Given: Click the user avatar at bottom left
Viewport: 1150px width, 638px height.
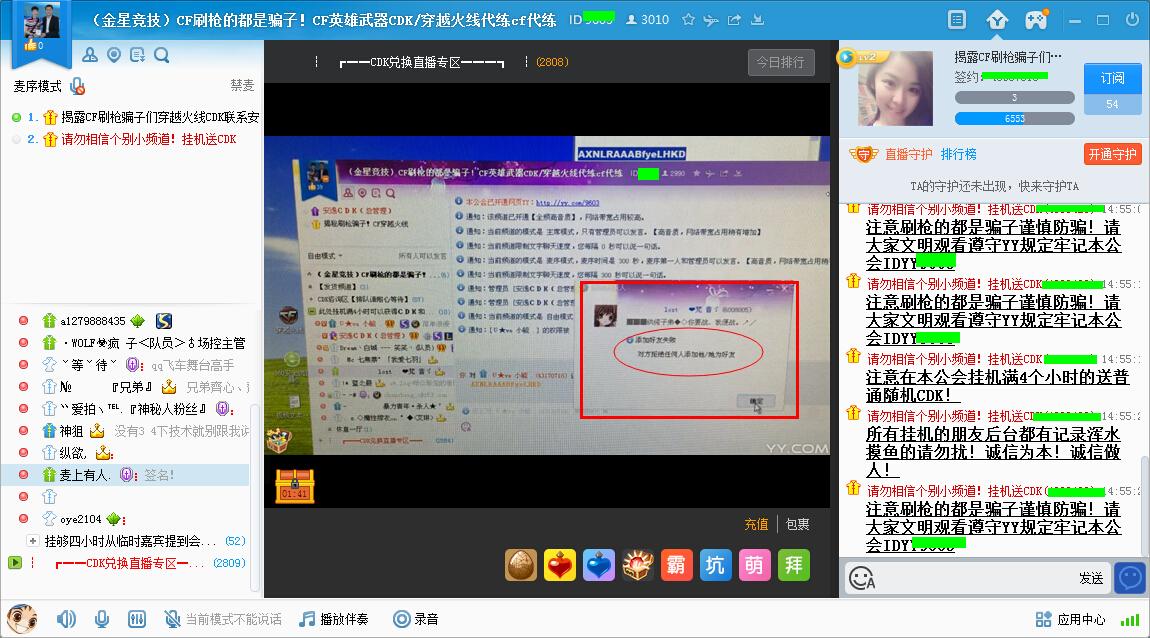Looking at the screenshot, I should coord(21,620).
